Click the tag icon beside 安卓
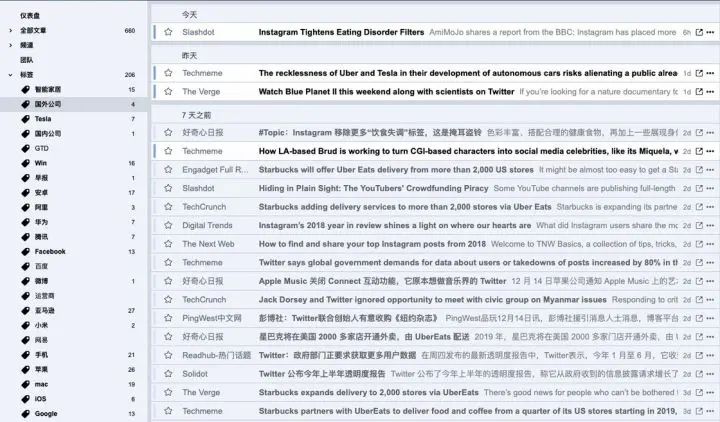This screenshot has height=422, width=720. (x=26, y=192)
